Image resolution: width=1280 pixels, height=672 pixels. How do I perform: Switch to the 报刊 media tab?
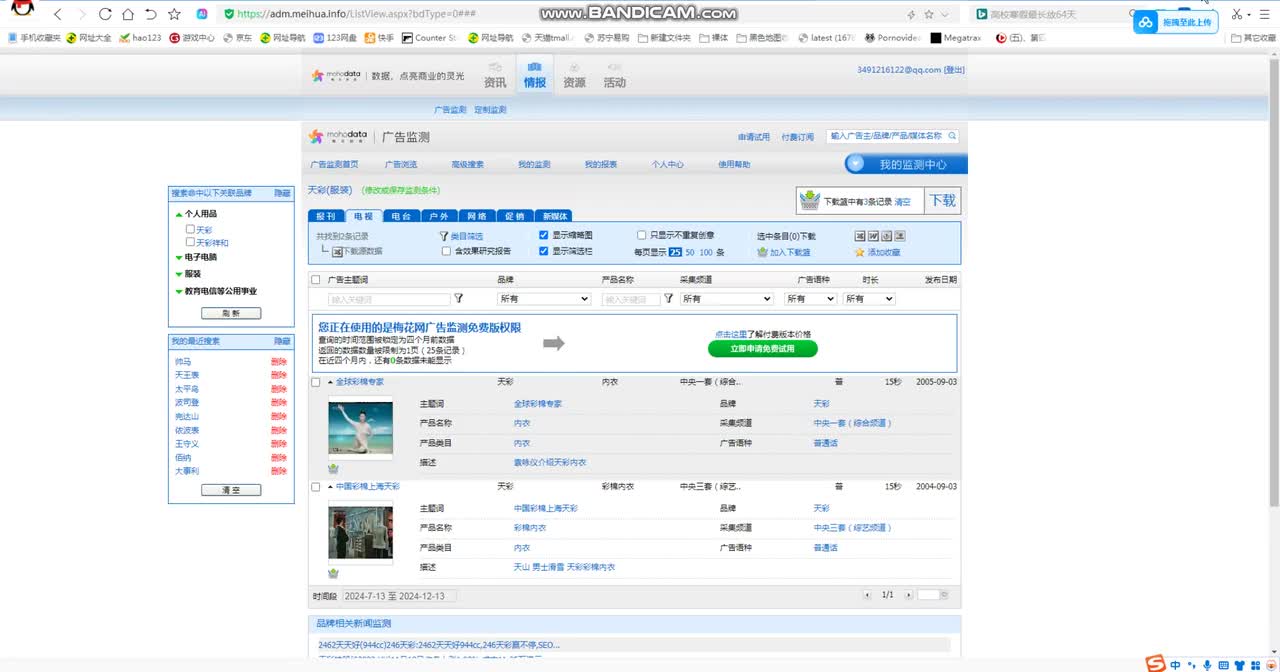click(326, 216)
